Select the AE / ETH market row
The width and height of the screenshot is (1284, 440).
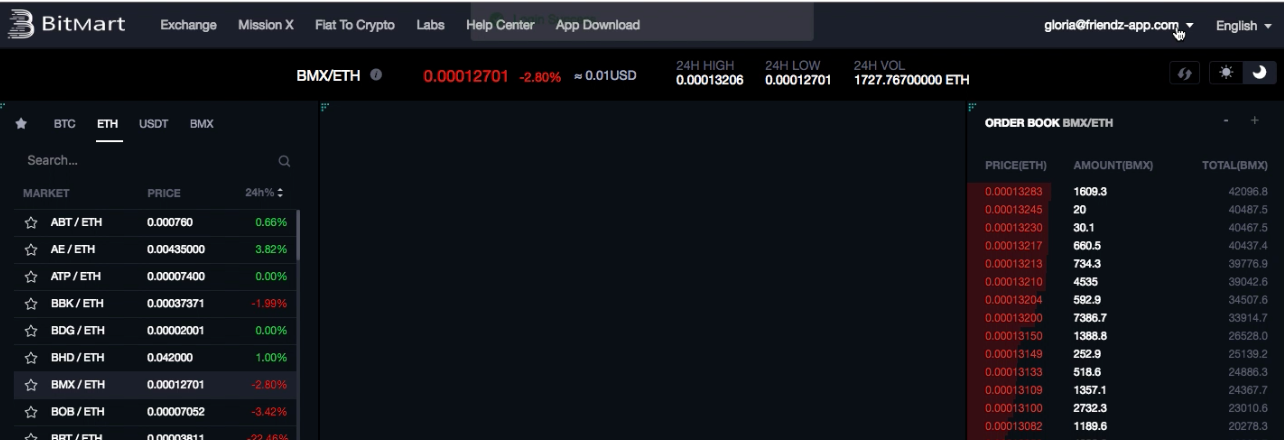(x=155, y=249)
